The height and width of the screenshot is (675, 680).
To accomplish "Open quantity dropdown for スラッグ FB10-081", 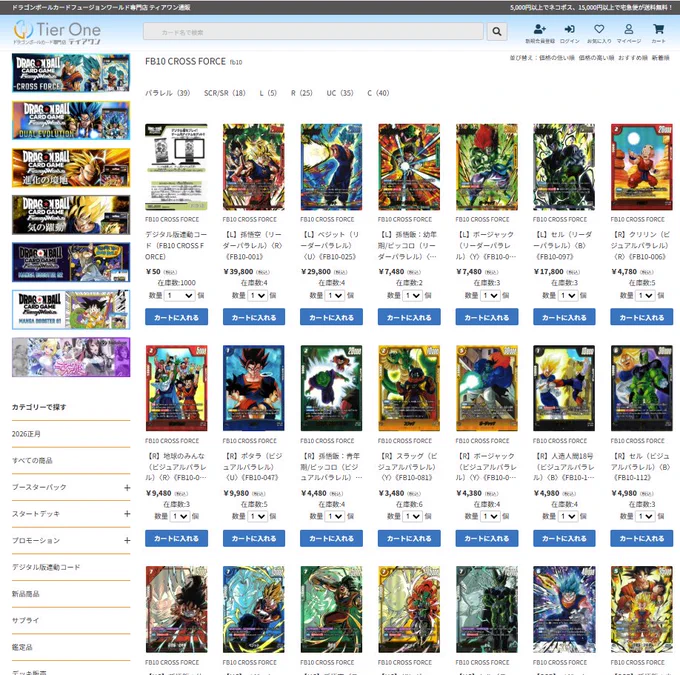I will pyautogui.click(x=412, y=516).
